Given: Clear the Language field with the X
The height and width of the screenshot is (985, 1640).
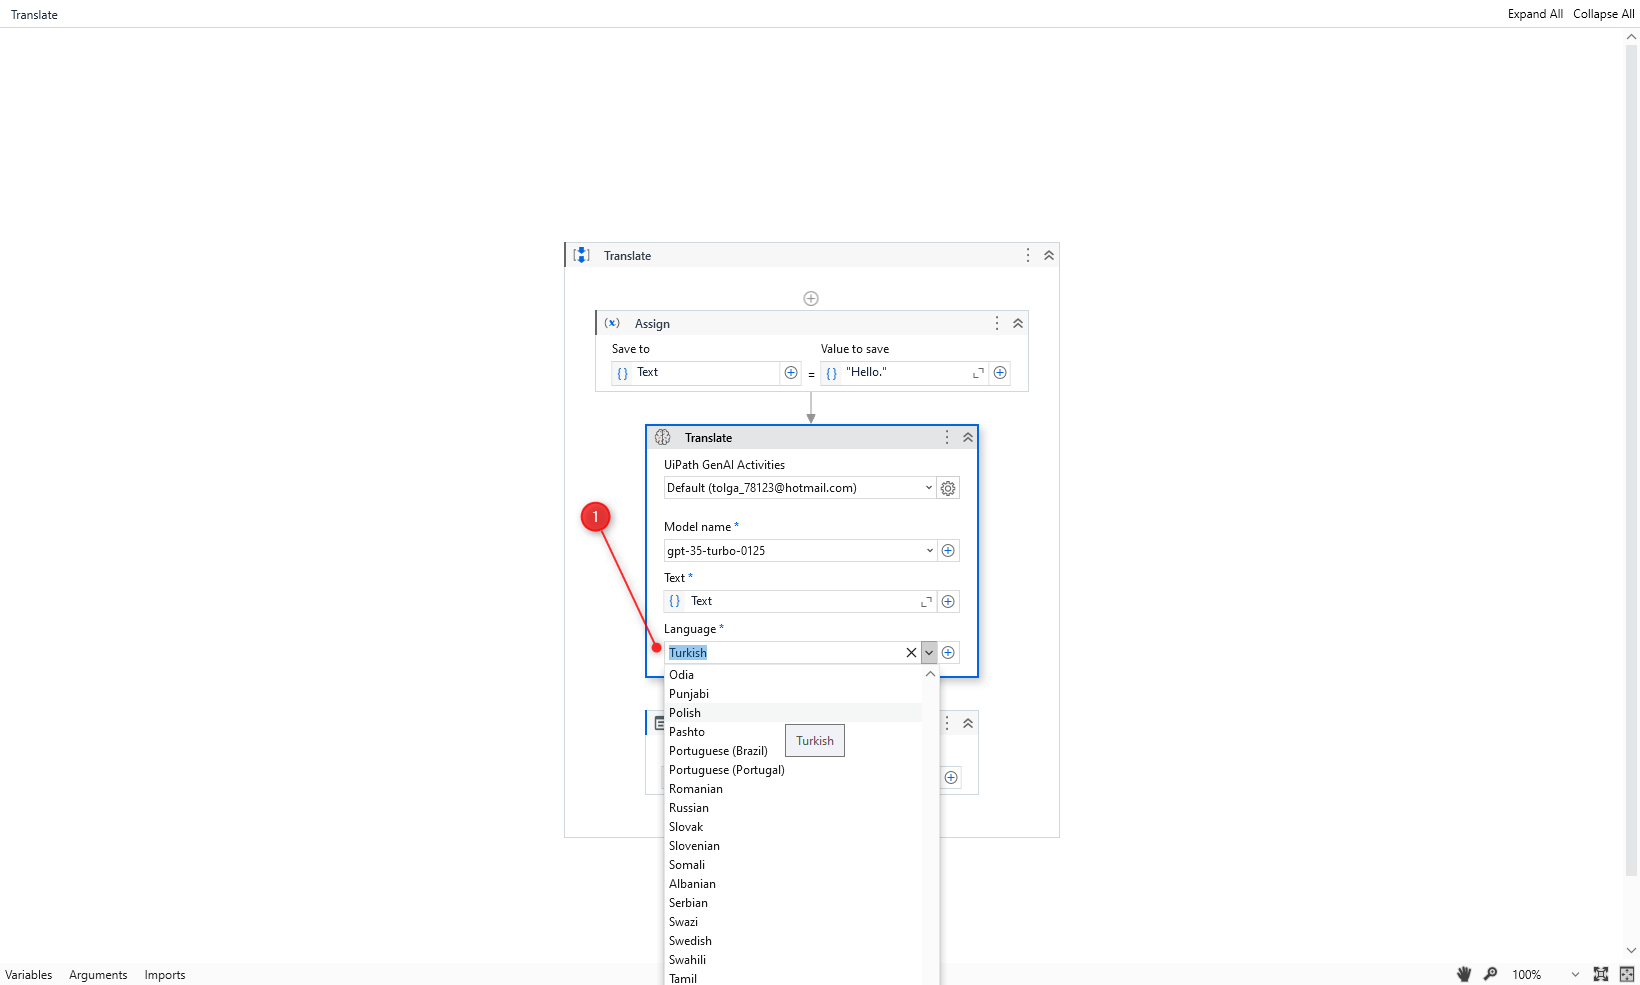Looking at the screenshot, I should (x=911, y=653).
